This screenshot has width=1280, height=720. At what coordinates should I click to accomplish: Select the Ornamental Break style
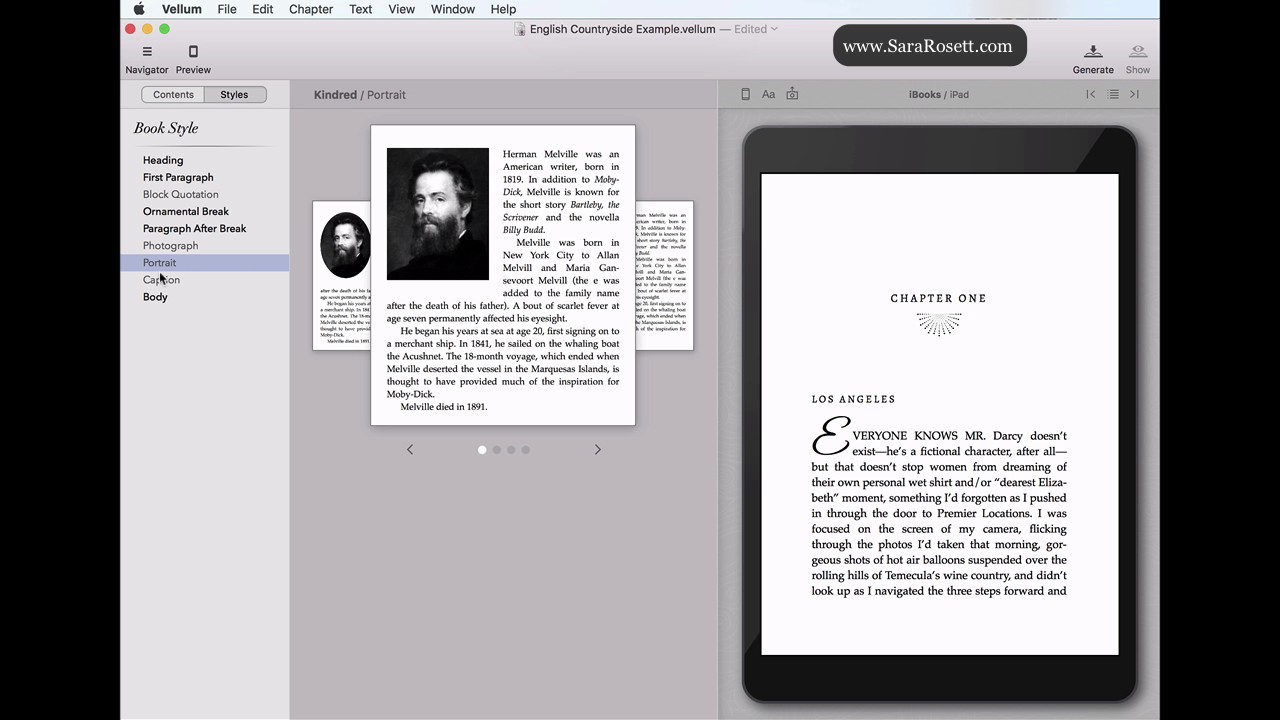186,211
